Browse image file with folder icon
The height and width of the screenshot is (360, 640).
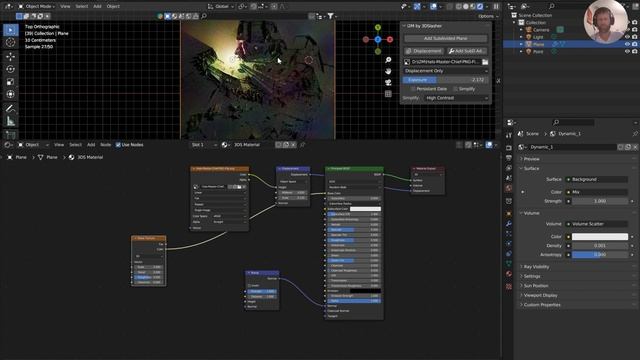(485, 62)
